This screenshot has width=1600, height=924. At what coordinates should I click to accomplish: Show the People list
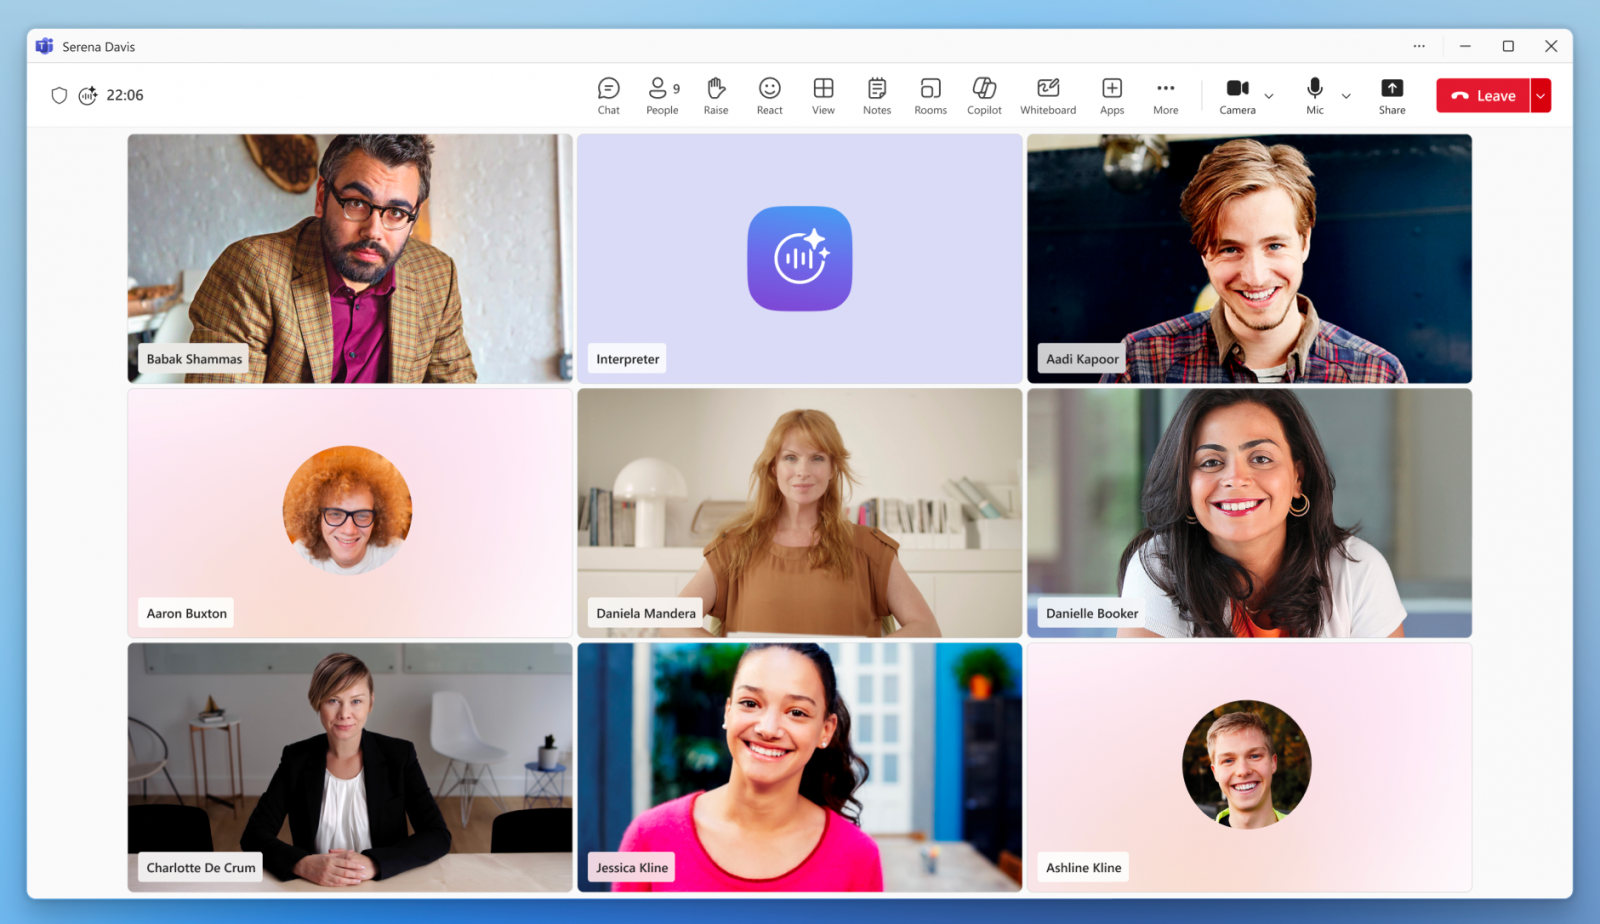(660, 95)
